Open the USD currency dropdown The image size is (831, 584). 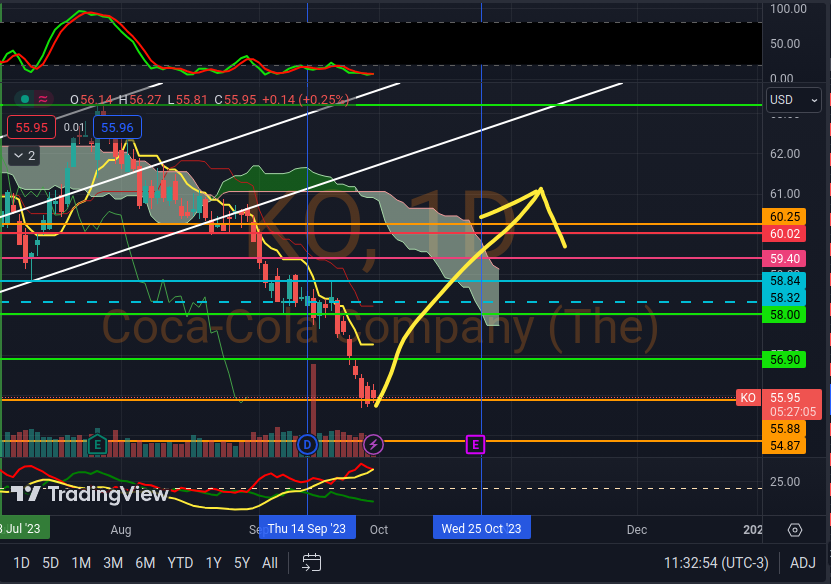pyautogui.click(x=794, y=100)
